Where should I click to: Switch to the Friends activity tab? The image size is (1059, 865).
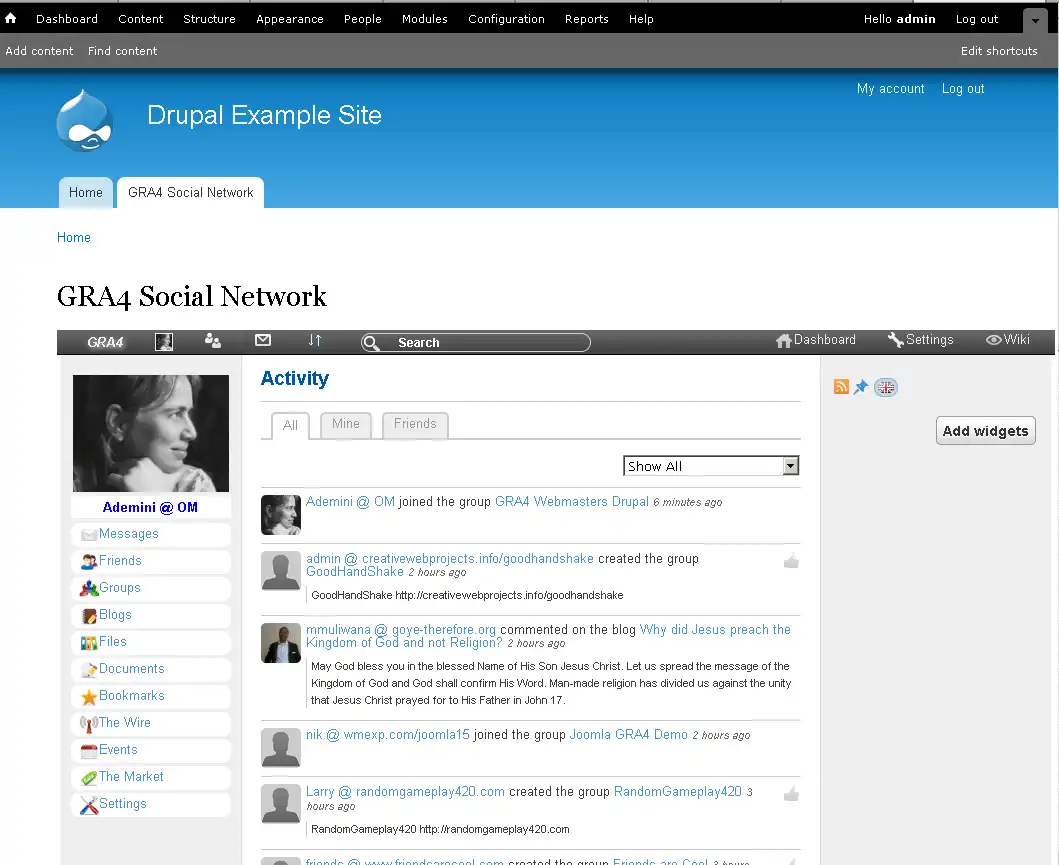tap(415, 424)
